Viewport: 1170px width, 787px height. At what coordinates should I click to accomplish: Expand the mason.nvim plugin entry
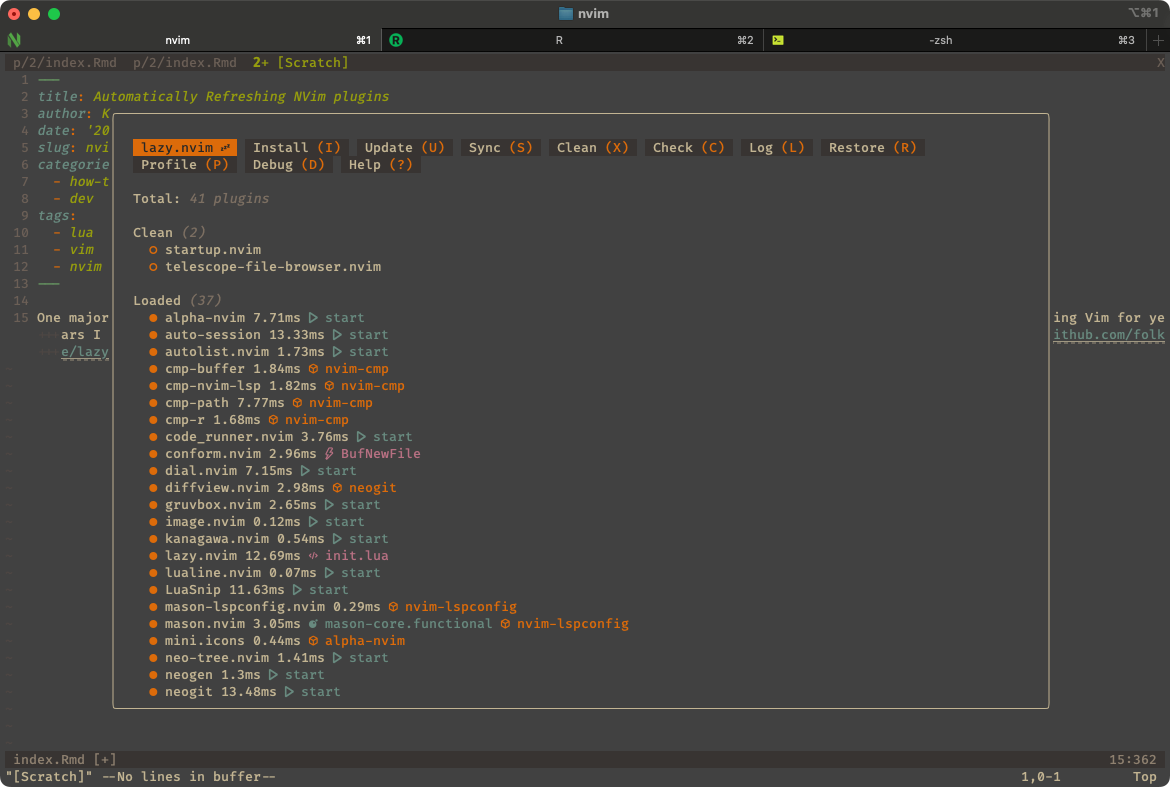(x=389, y=624)
